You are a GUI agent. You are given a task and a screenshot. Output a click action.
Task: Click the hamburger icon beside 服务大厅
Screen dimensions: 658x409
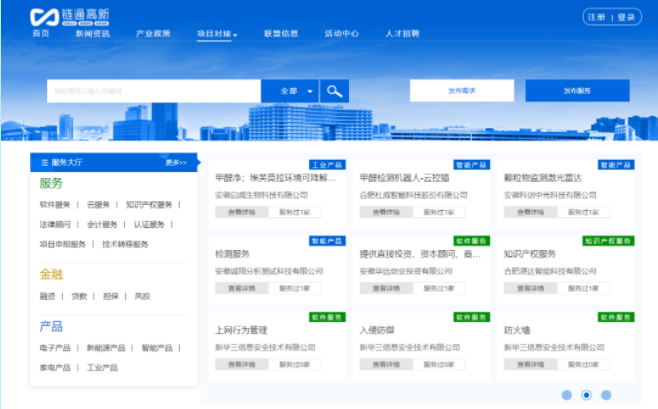click(x=44, y=162)
